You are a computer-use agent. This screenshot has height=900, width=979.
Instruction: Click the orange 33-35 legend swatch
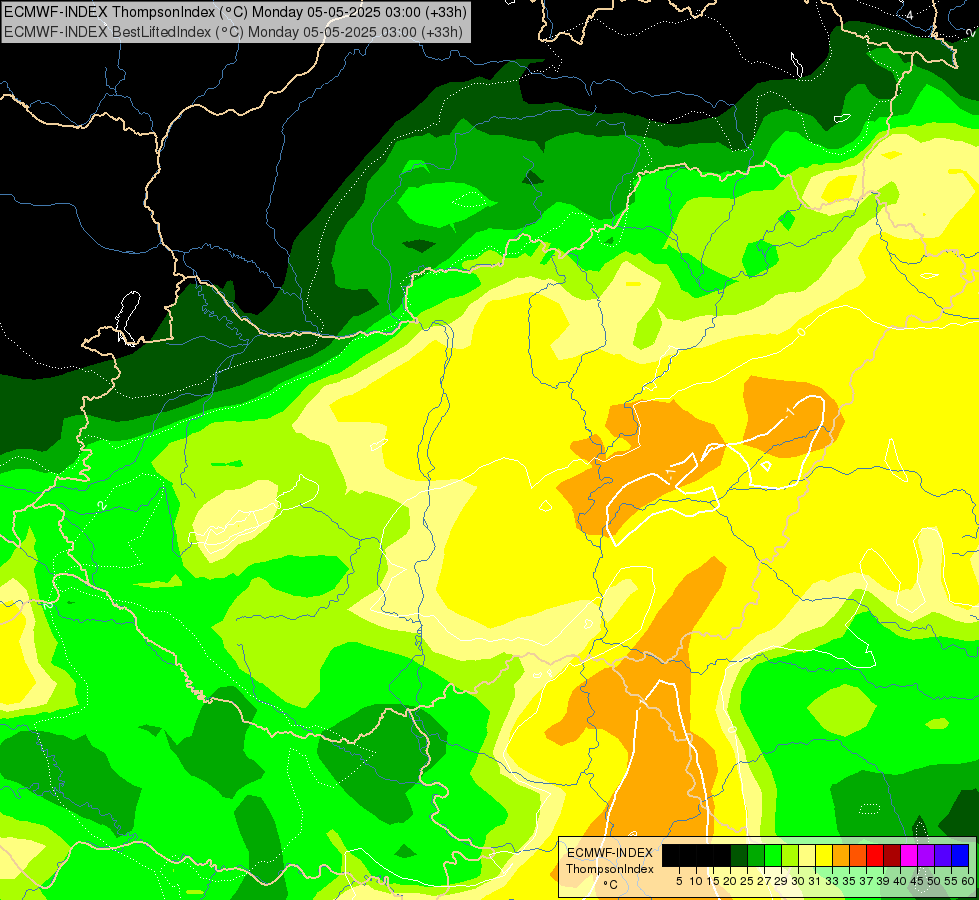(841, 856)
